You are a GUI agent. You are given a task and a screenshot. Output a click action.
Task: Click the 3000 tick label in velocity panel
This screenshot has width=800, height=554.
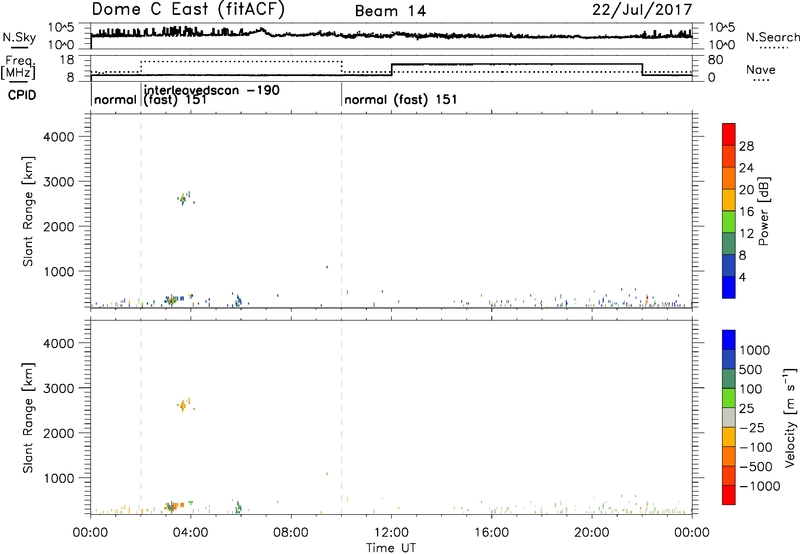click(58, 388)
